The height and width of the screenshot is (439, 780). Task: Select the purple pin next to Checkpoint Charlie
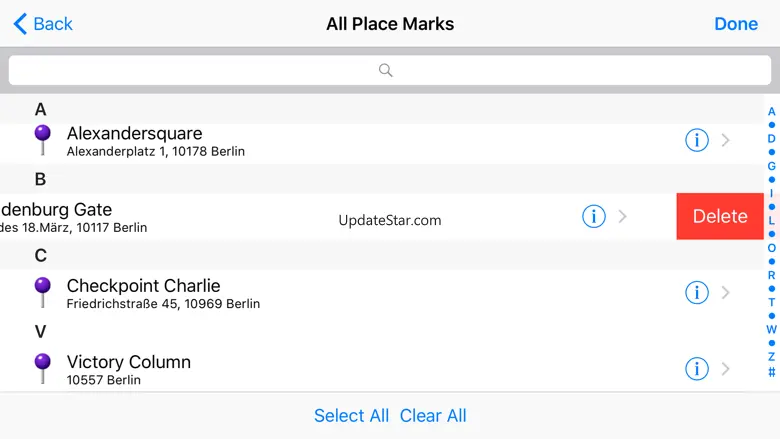tap(42, 291)
